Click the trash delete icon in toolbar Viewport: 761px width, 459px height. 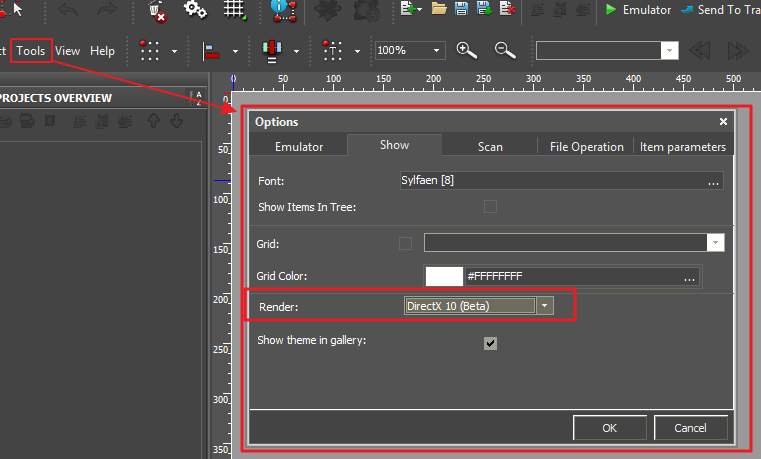(x=157, y=10)
